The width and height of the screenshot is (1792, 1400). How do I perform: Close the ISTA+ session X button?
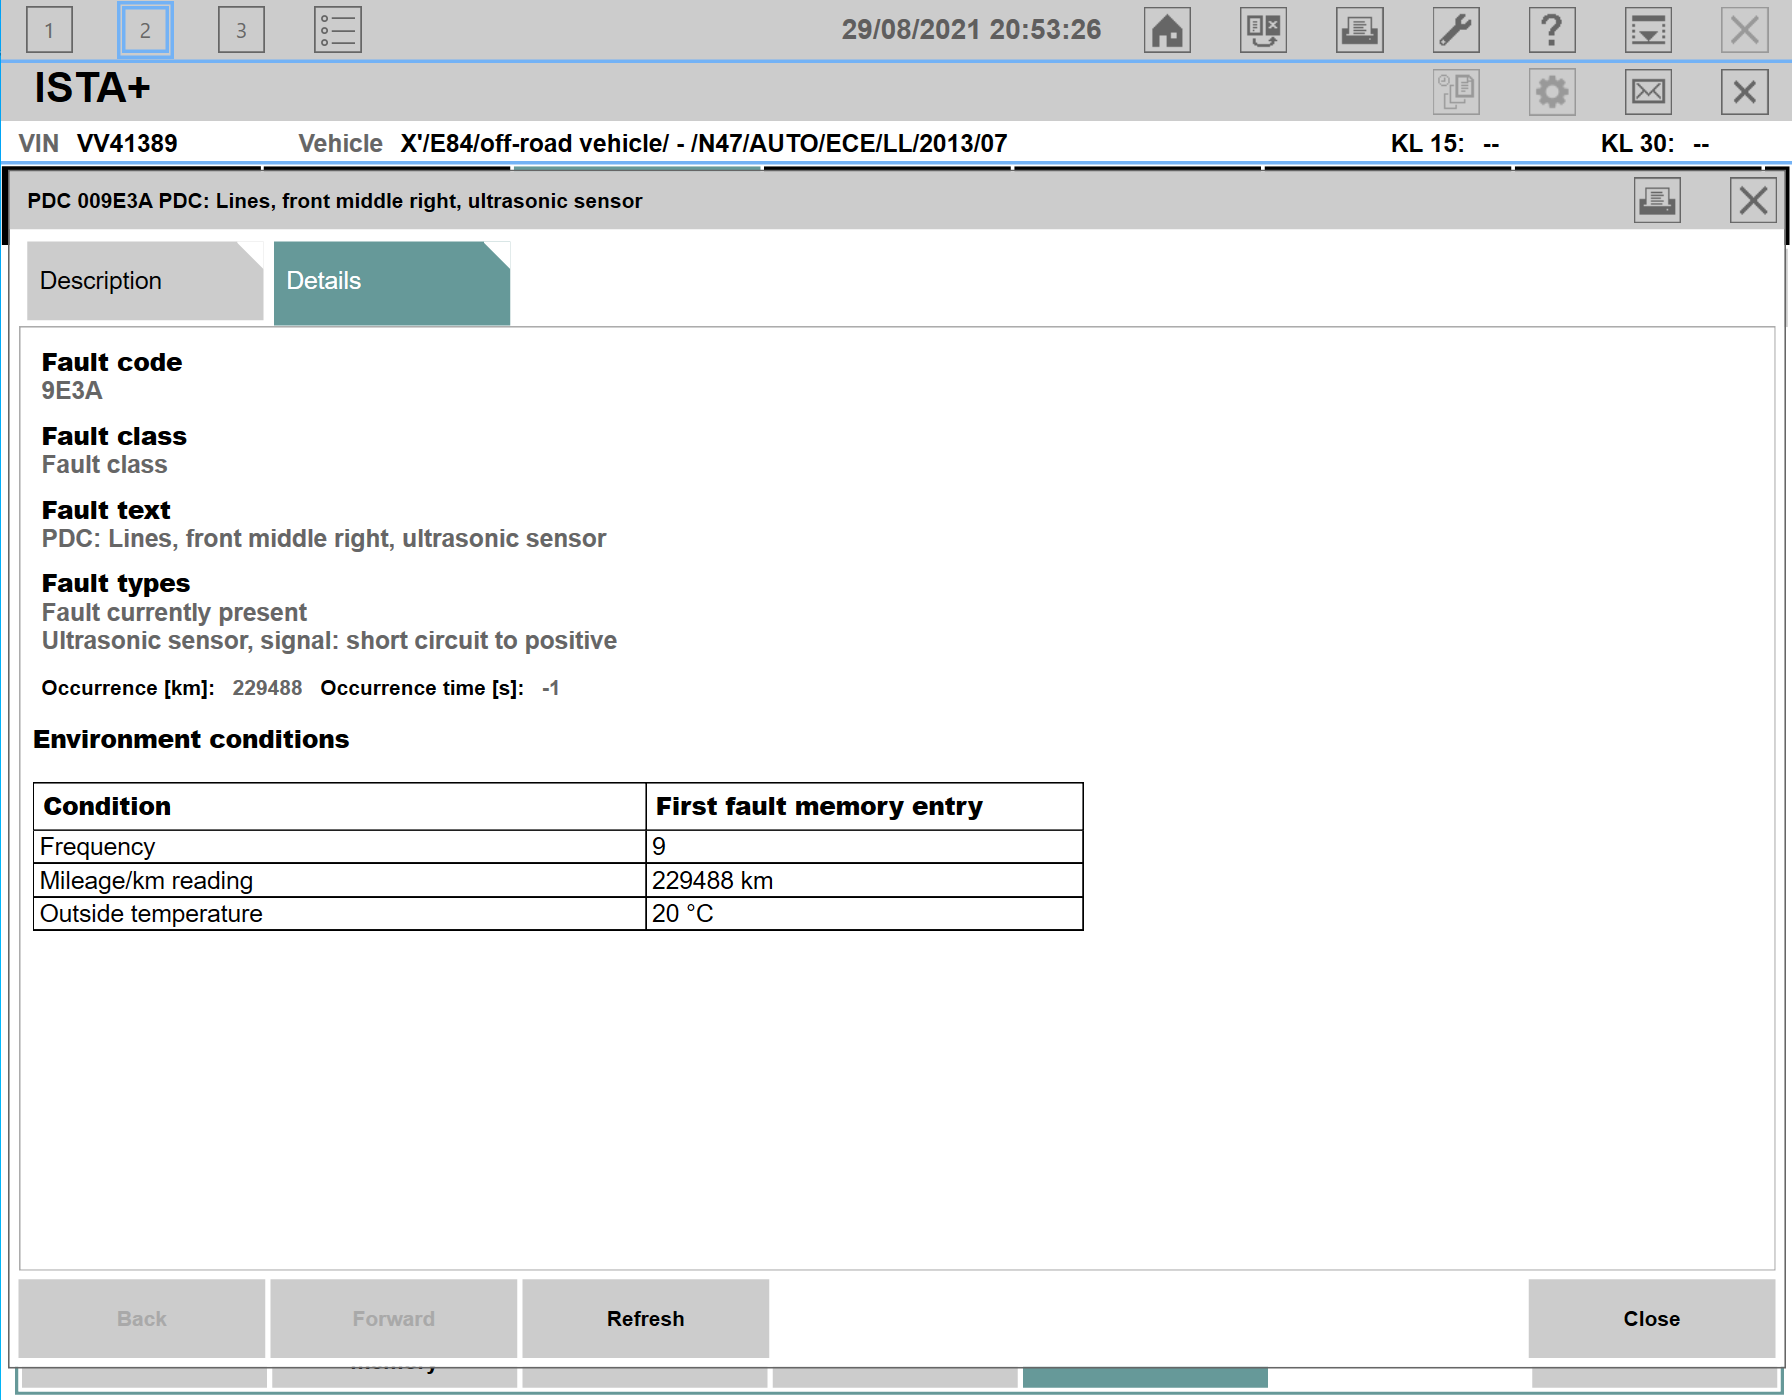click(x=1745, y=92)
